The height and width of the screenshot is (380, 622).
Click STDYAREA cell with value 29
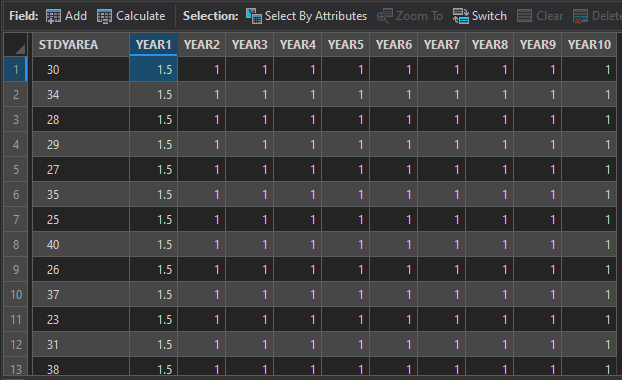pyautogui.click(x=81, y=144)
